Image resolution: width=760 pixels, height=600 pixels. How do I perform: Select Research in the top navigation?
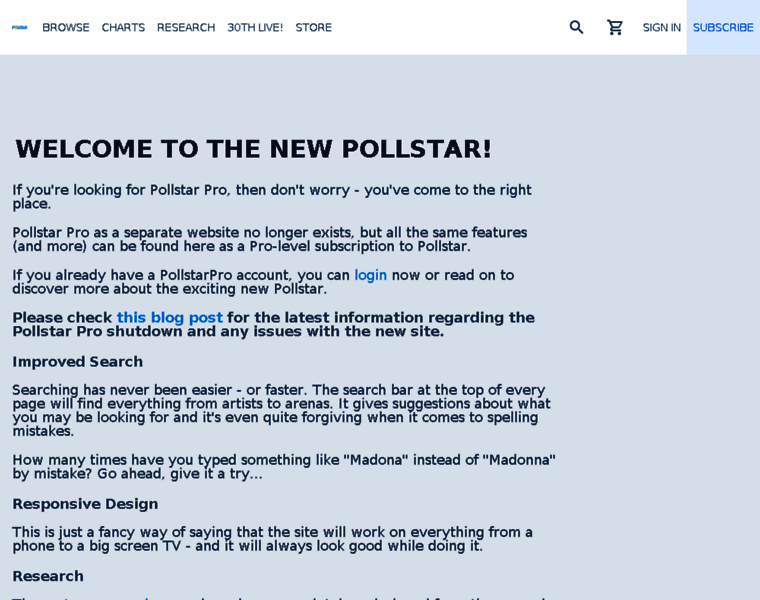pos(186,27)
